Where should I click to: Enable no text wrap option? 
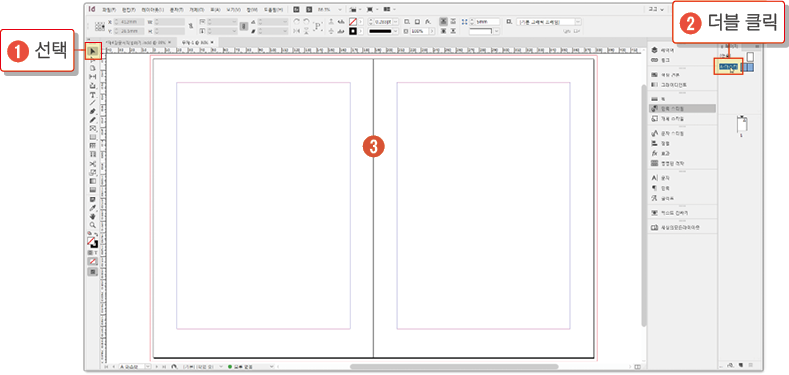pyautogui.click(x=443, y=21)
